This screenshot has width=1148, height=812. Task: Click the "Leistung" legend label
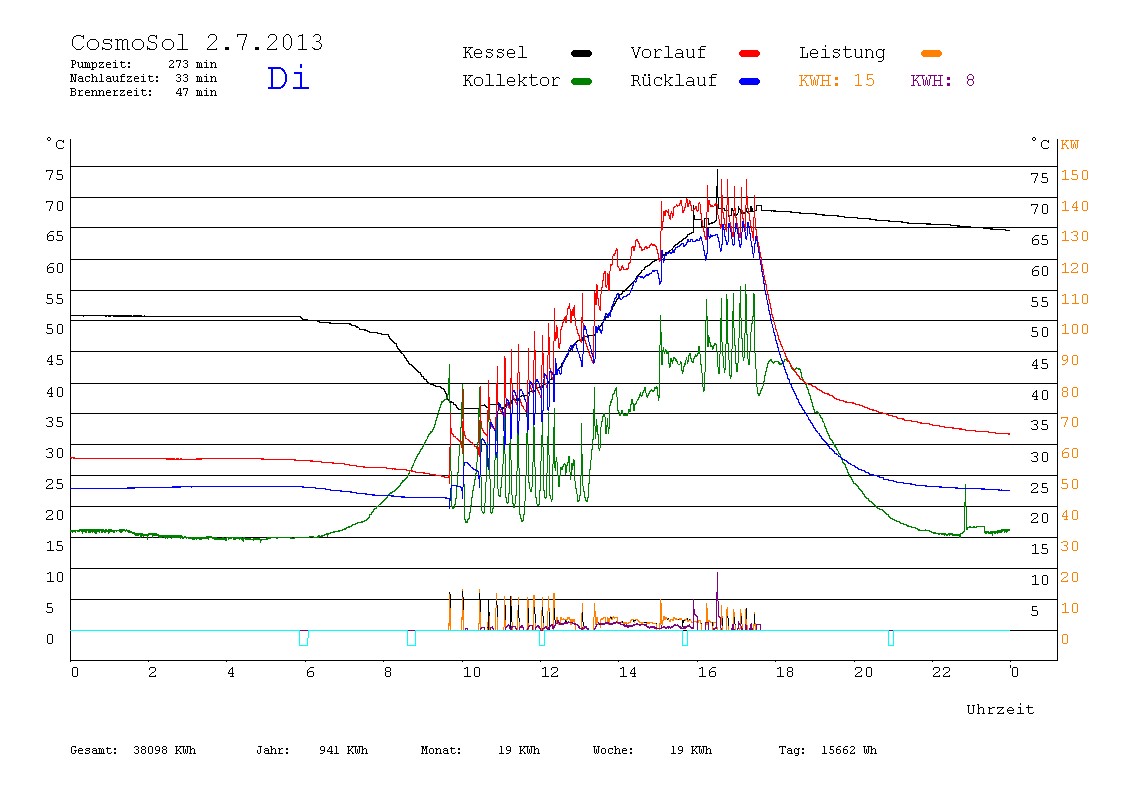click(842, 53)
